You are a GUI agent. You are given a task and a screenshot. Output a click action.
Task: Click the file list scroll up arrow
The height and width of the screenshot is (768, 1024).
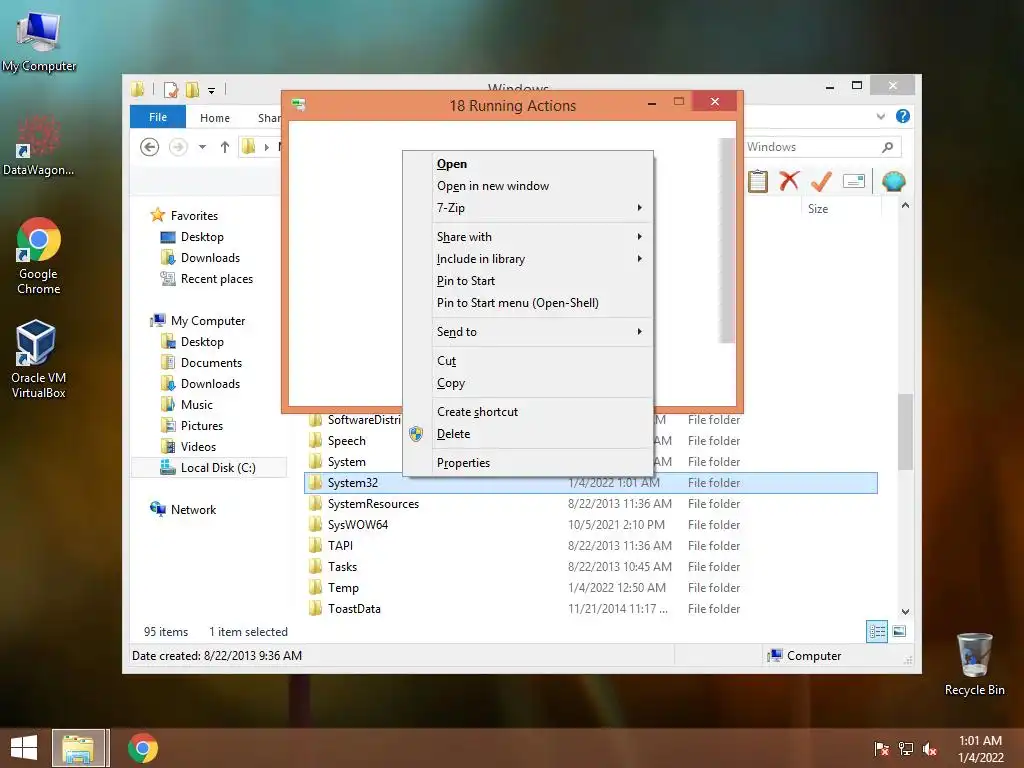(x=905, y=205)
